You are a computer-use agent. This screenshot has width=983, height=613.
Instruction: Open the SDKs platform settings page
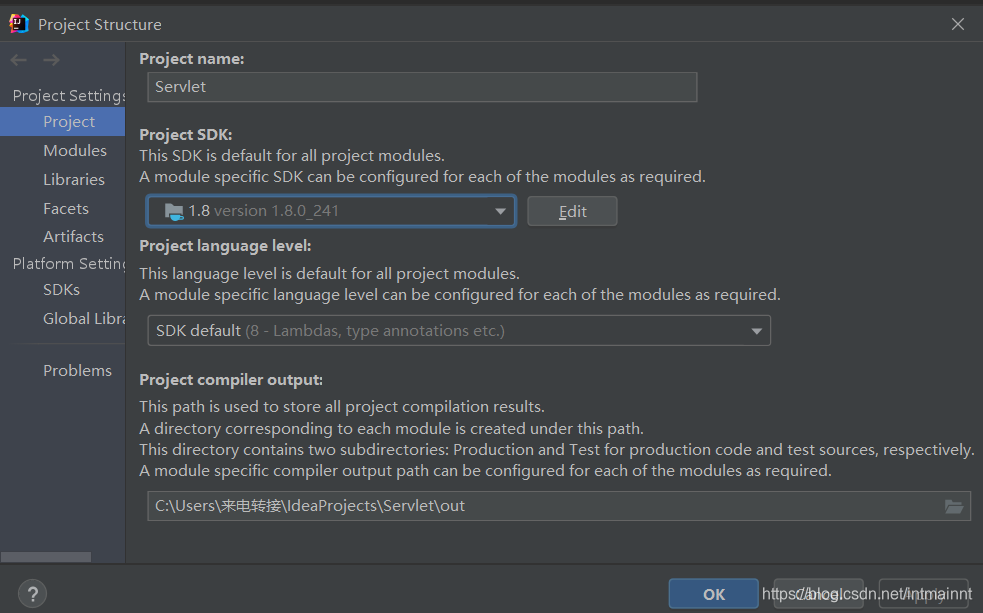tap(61, 290)
